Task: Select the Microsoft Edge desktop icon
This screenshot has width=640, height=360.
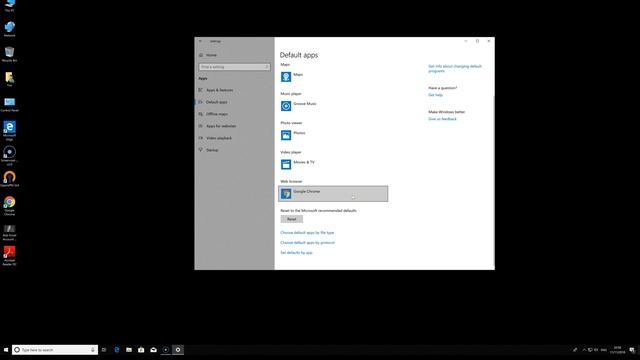Action: click(9, 131)
